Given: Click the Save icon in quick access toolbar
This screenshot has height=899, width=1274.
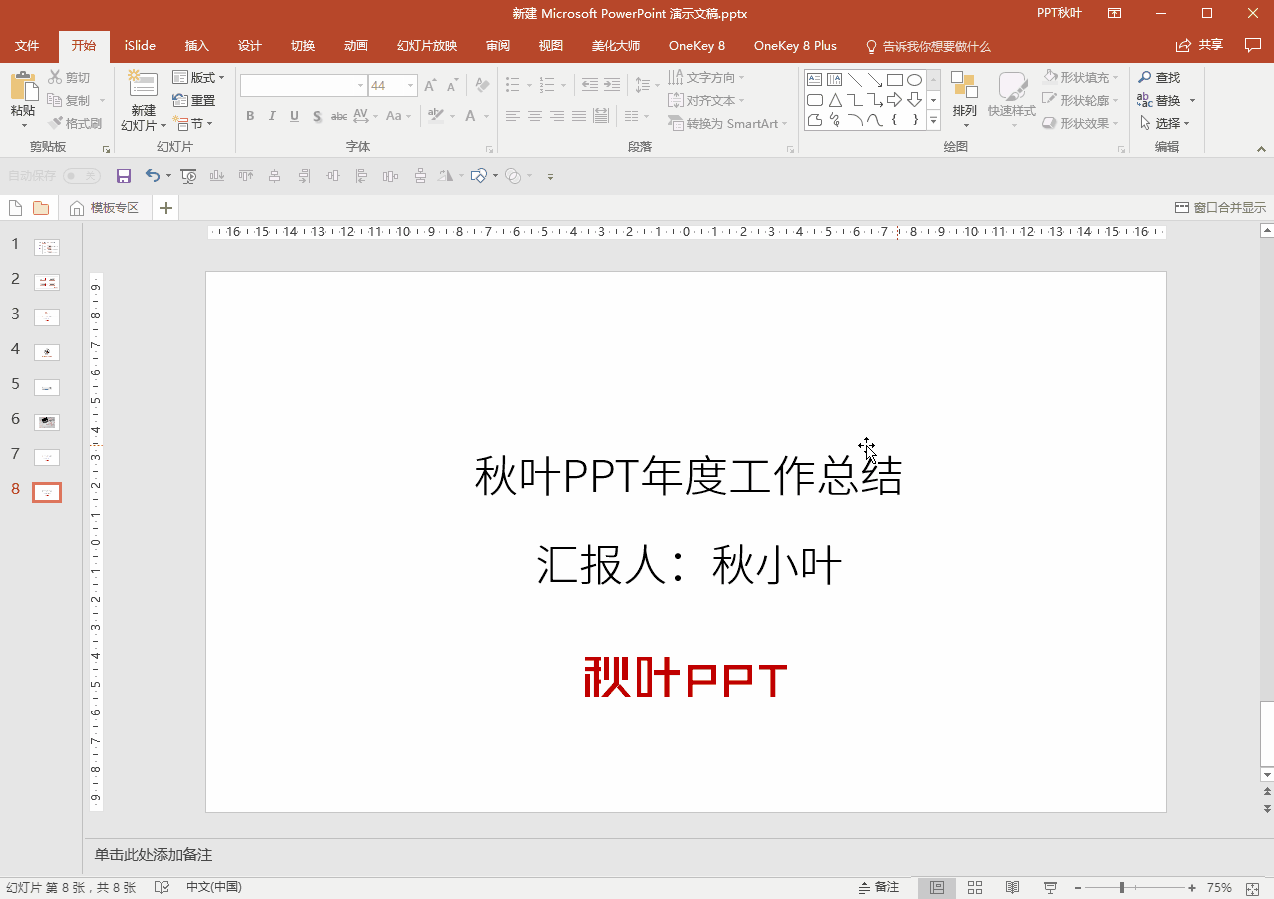Looking at the screenshot, I should 124,176.
